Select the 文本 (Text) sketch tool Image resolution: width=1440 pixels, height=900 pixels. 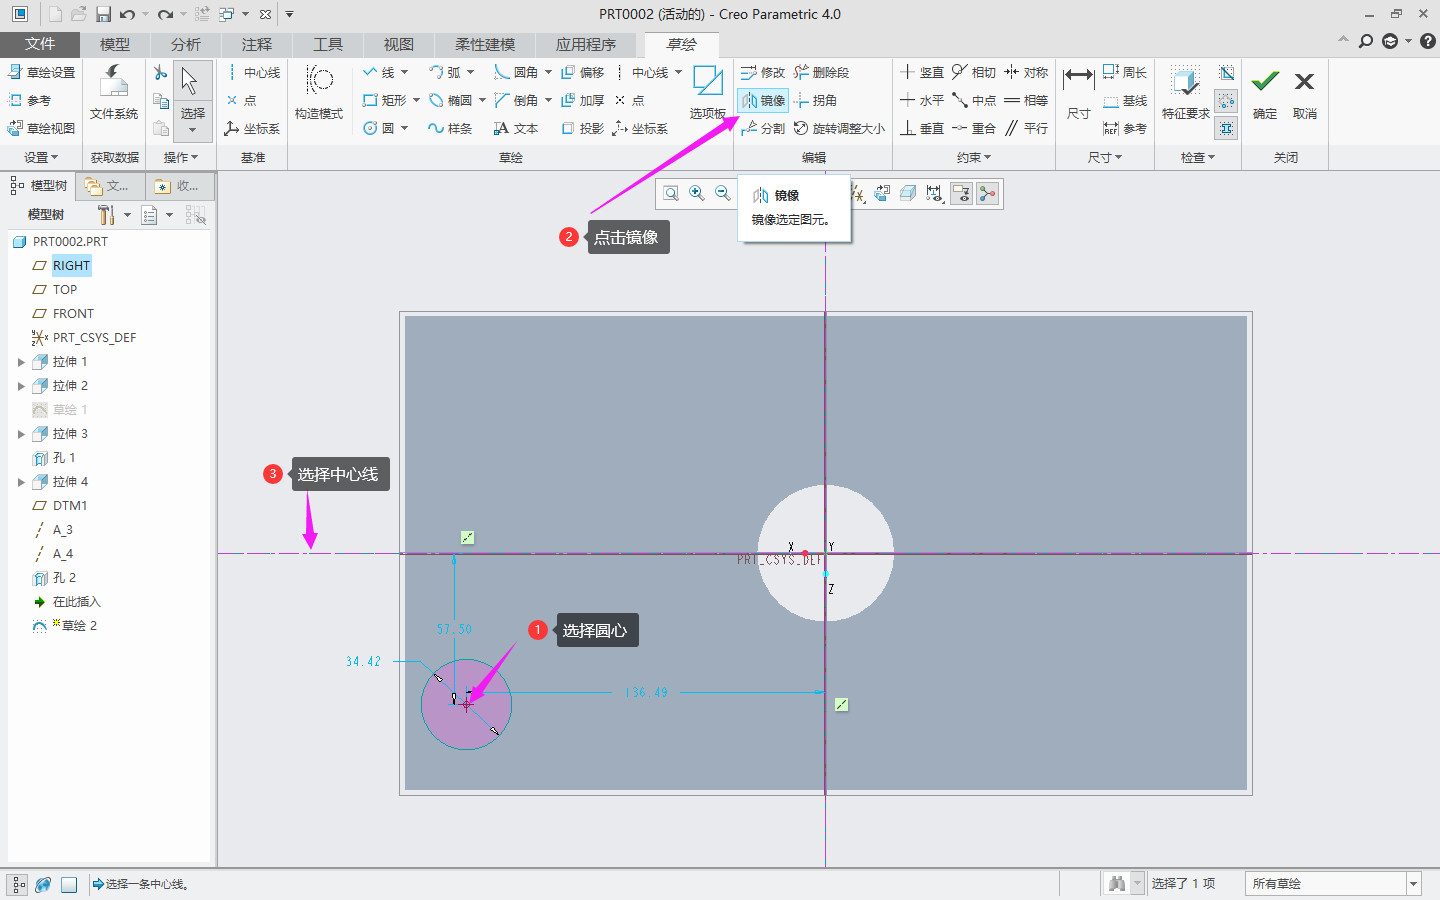(x=516, y=128)
